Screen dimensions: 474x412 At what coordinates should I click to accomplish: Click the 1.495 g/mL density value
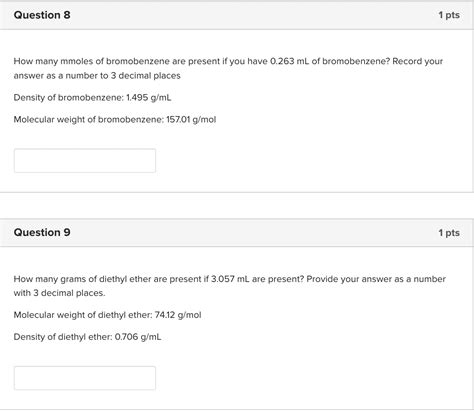click(149, 98)
